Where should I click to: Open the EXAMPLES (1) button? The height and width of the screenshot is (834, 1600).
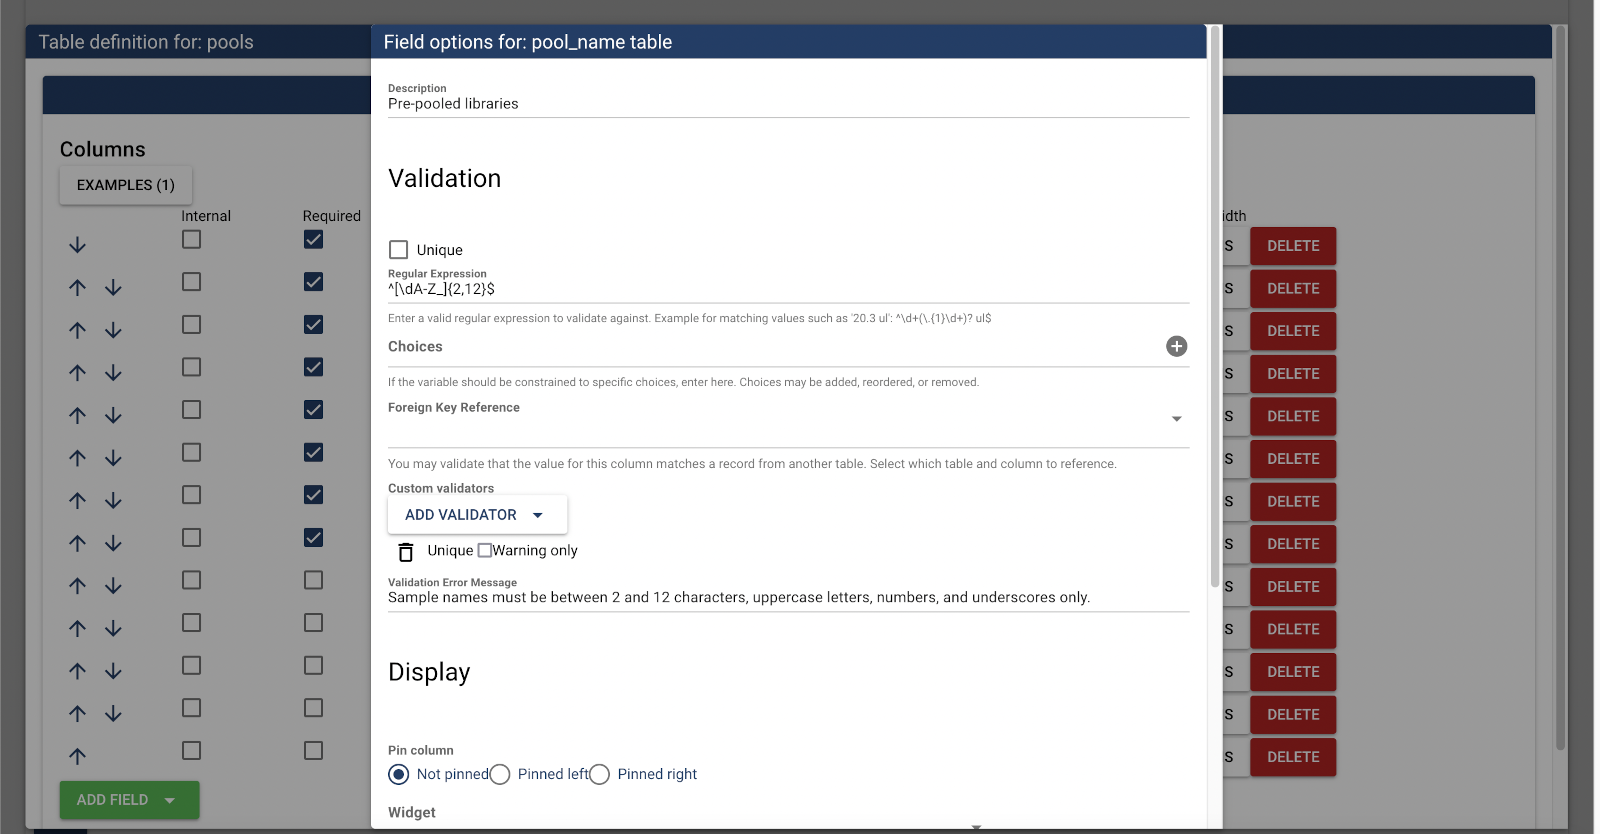[x=126, y=185]
